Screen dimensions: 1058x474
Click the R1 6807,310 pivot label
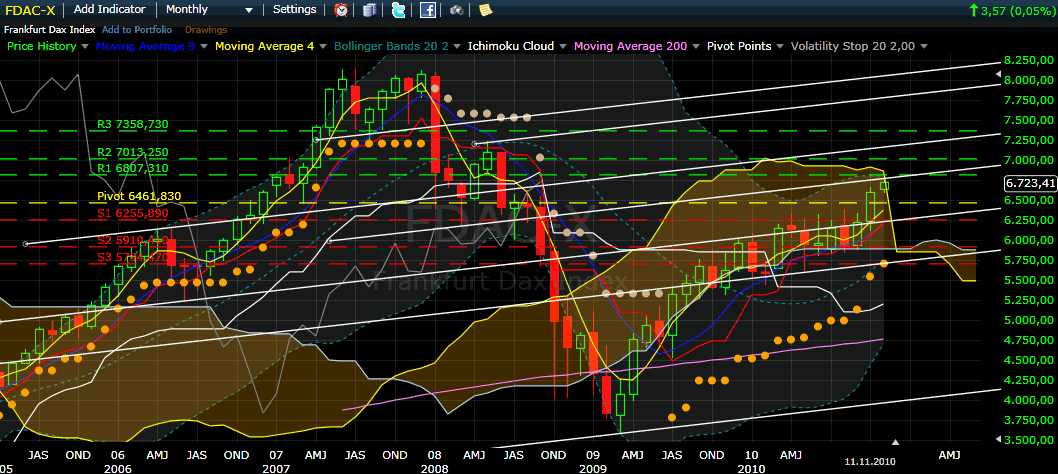click(x=132, y=167)
